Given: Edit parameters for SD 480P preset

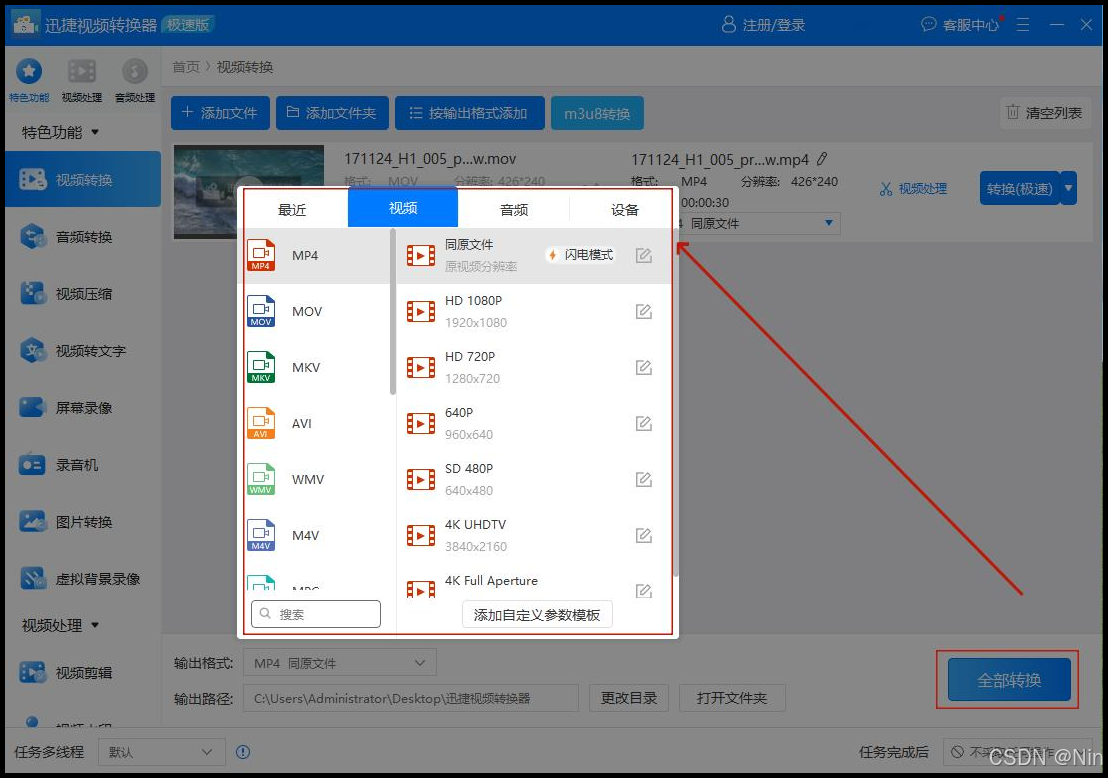Looking at the screenshot, I should tap(643, 480).
